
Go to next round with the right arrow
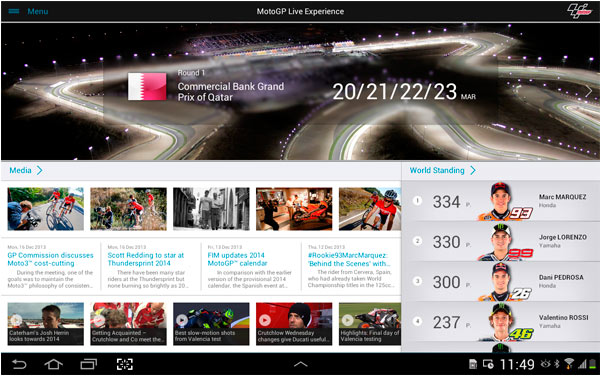[x=588, y=91]
